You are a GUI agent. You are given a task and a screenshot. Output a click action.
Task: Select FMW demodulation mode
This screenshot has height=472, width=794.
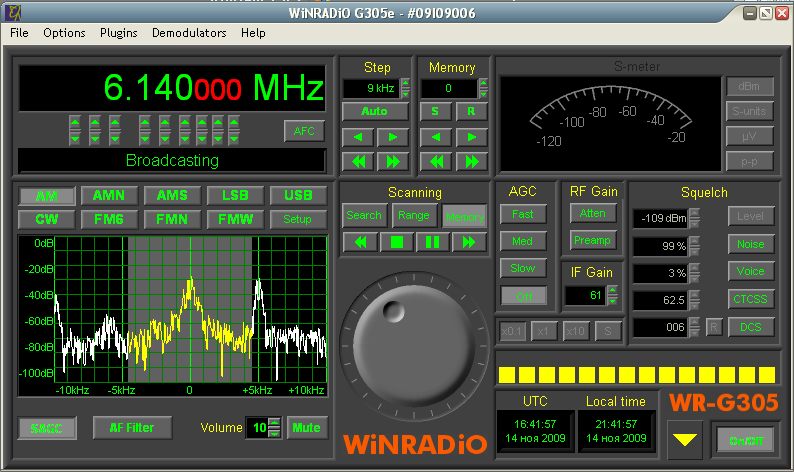tap(235, 219)
